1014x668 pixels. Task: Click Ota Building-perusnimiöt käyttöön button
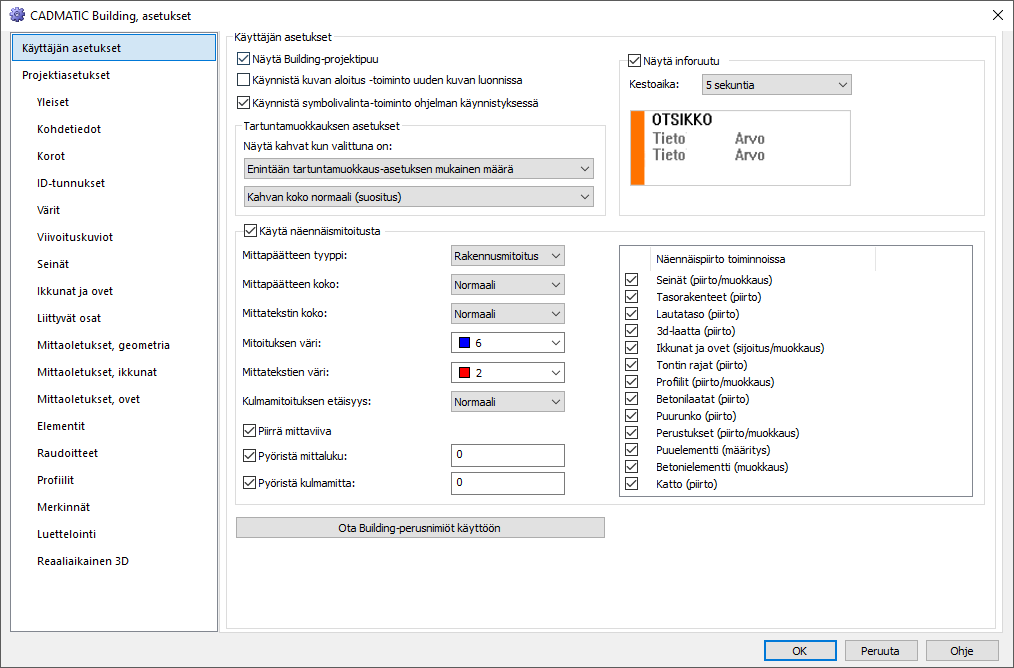point(420,527)
